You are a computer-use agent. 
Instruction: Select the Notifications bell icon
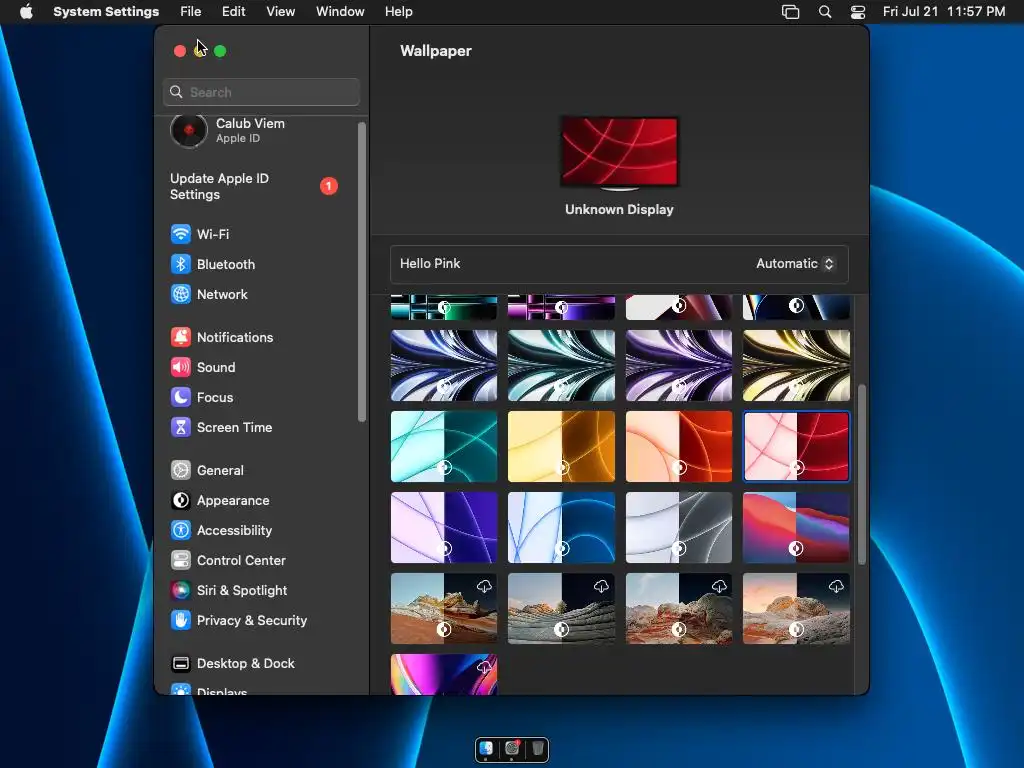click(x=181, y=337)
